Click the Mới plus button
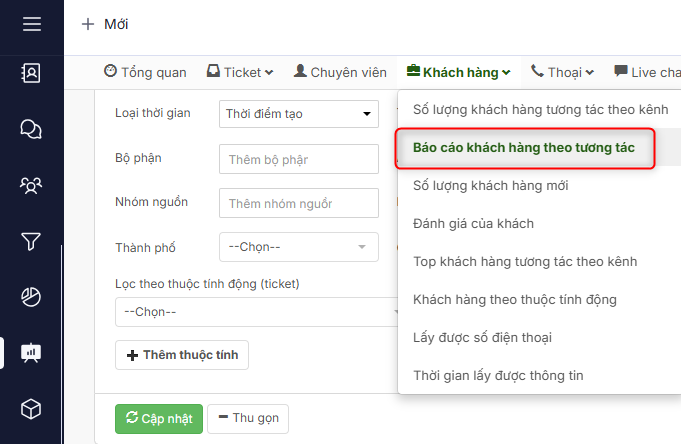Image resolution: width=681 pixels, height=444 pixels. [x=105, y=24]
